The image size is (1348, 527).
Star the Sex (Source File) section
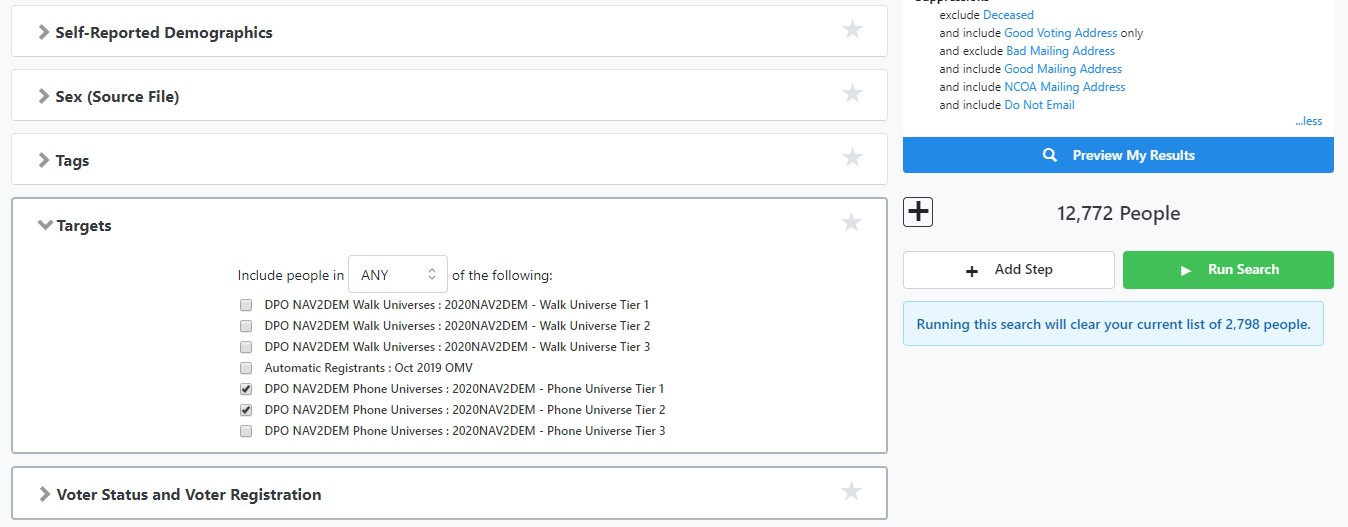point(852,94)
